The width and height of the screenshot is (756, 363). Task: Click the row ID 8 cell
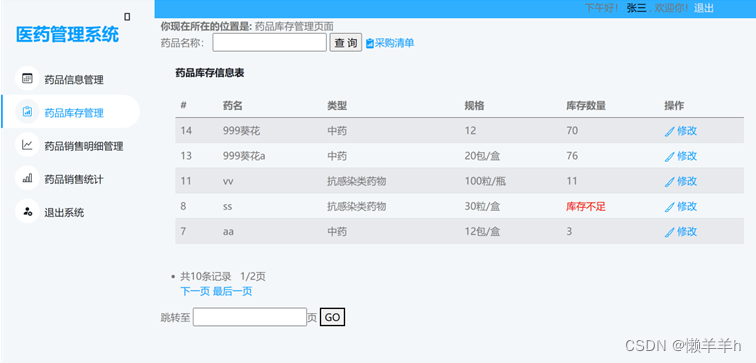coord(183,206)
